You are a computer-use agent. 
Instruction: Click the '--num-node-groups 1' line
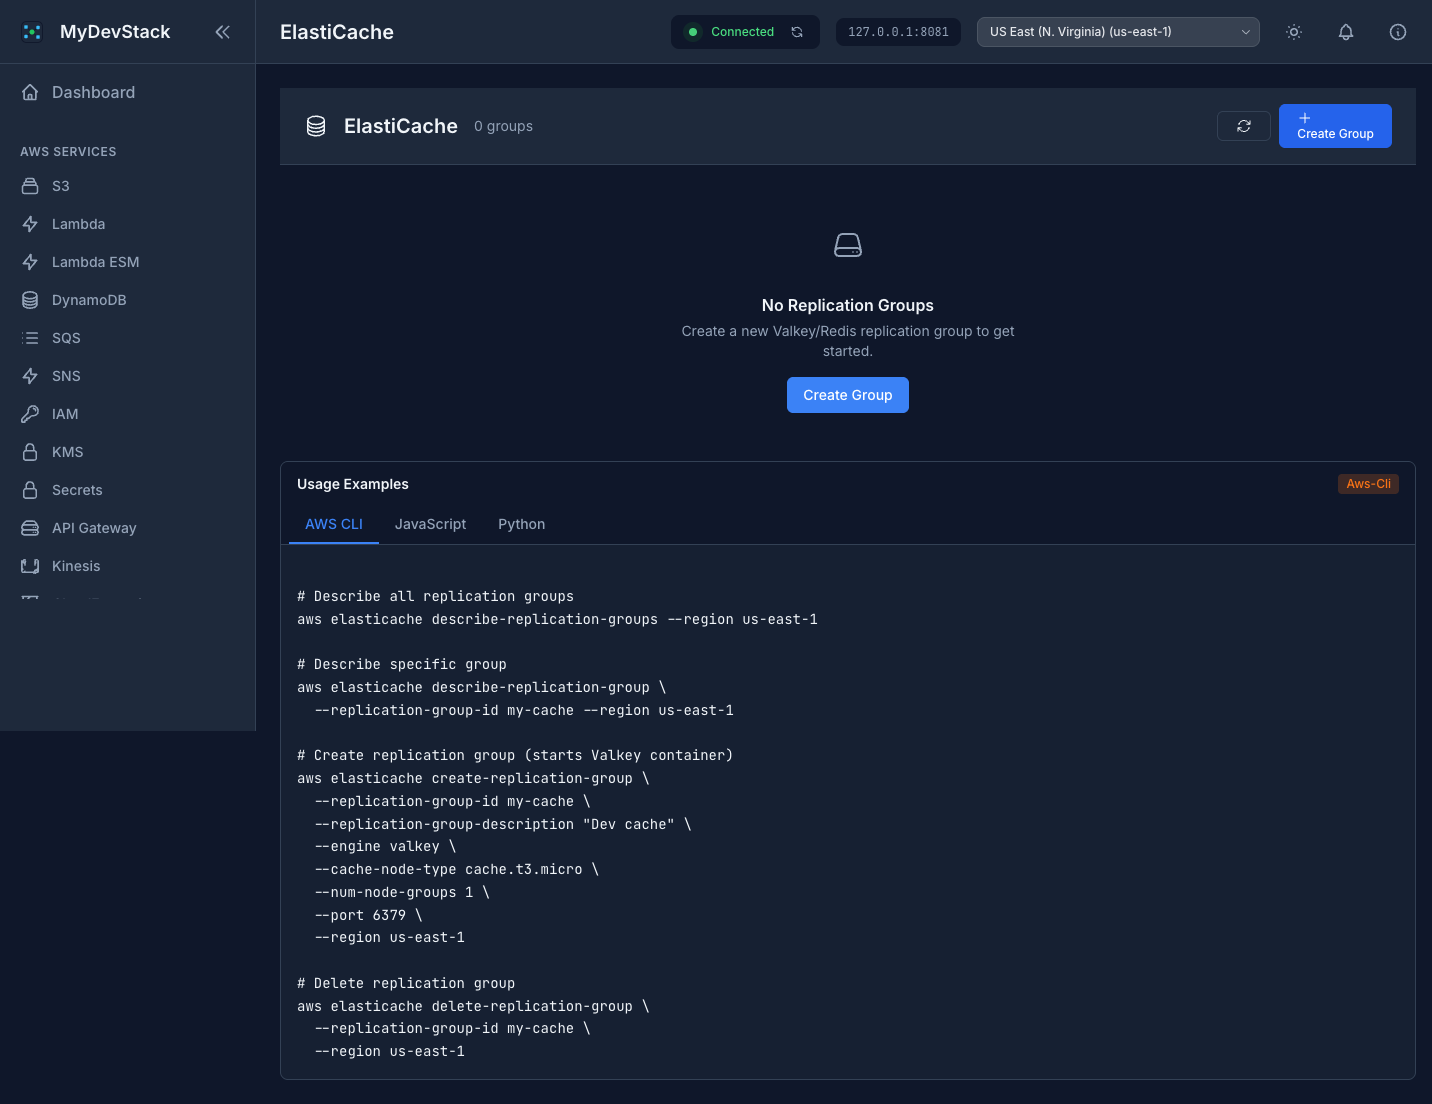pos(402,892)
